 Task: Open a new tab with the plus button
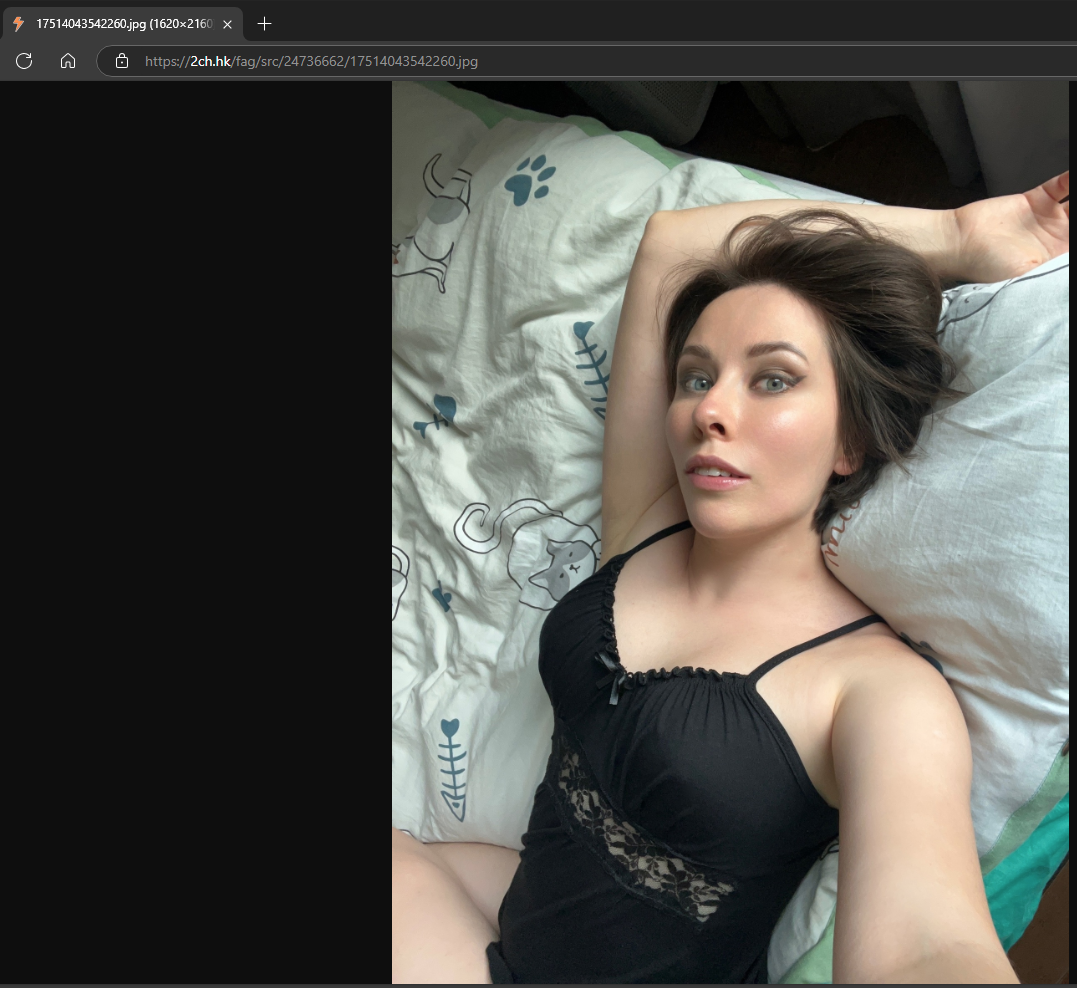click(x=264, y=24)
